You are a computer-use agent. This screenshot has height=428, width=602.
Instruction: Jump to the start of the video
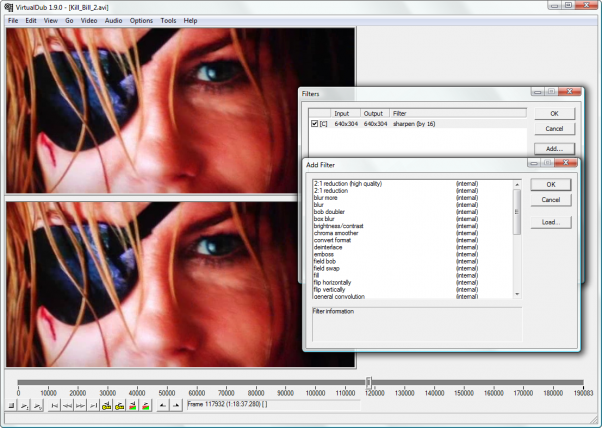(55, 405)
